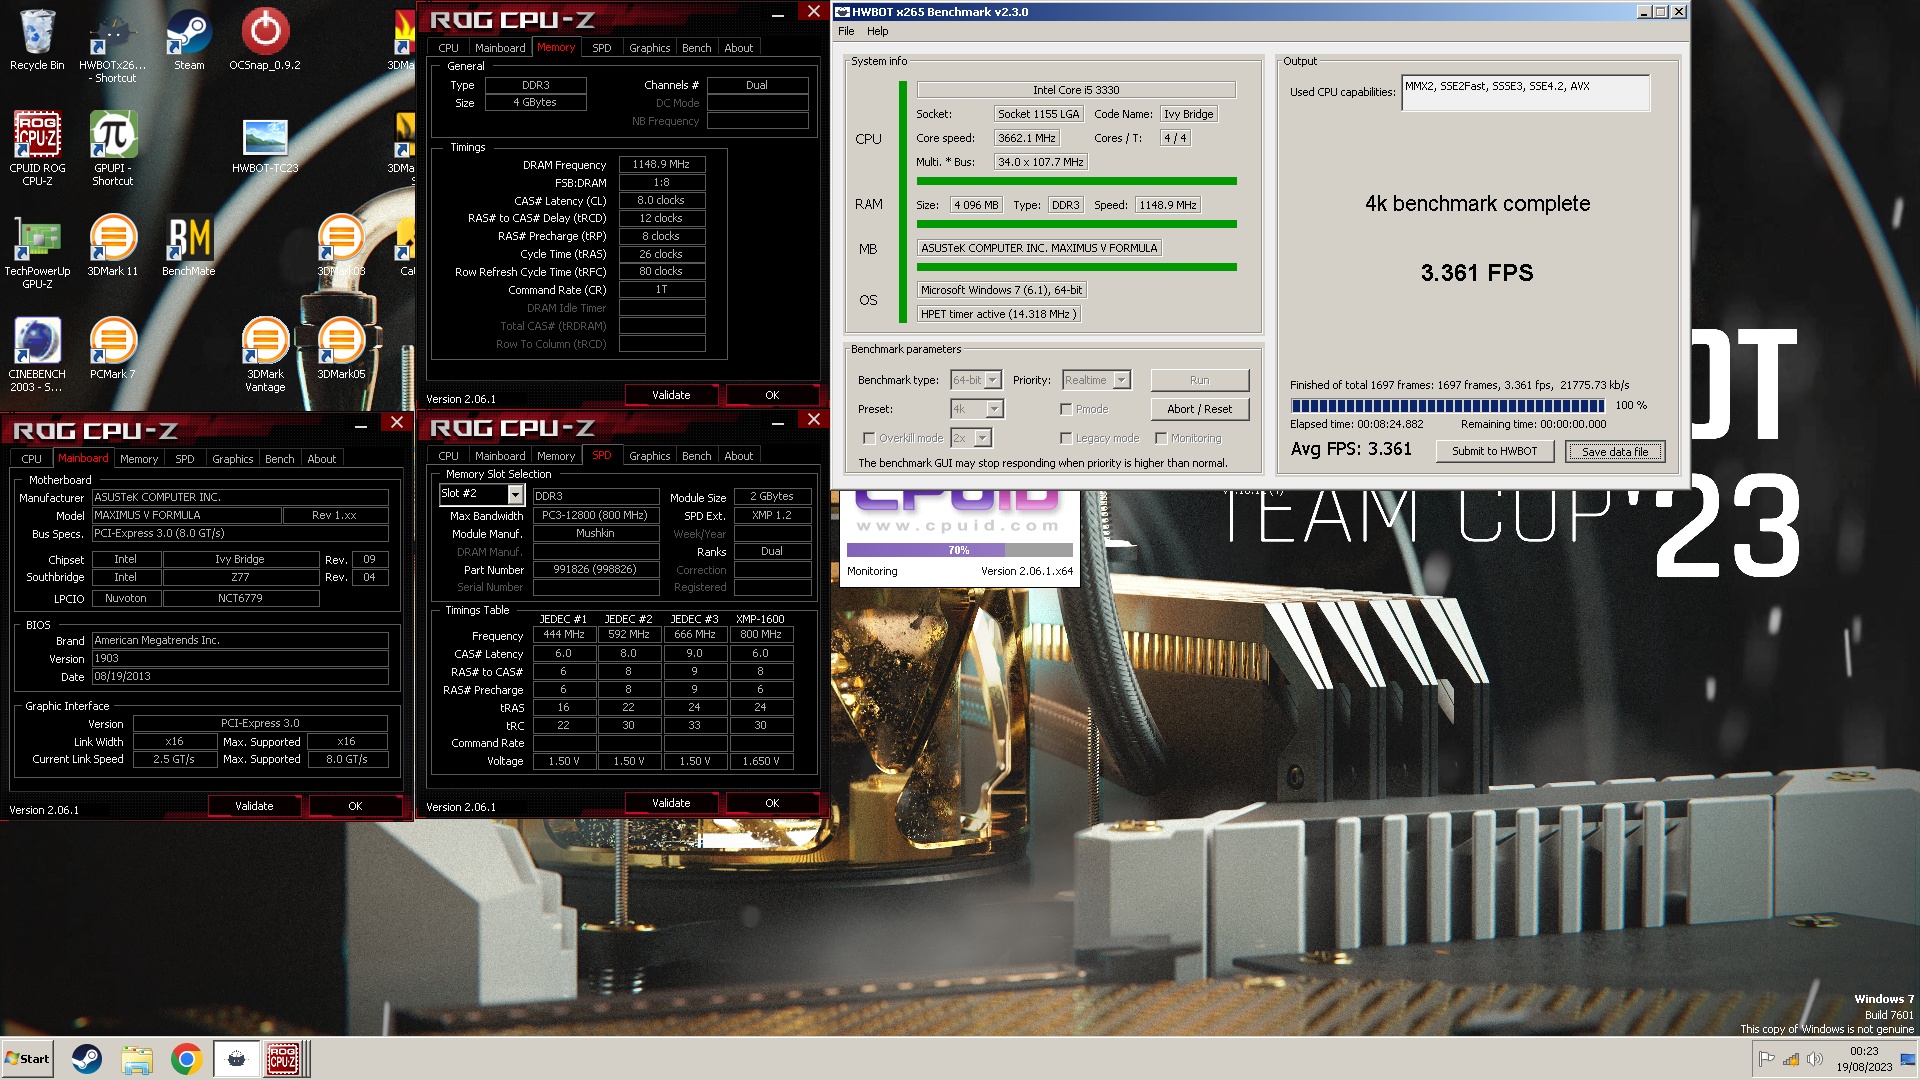
Task: Launch the 3DMark05 desktop shortcut
Action: (x=341, y=348)
